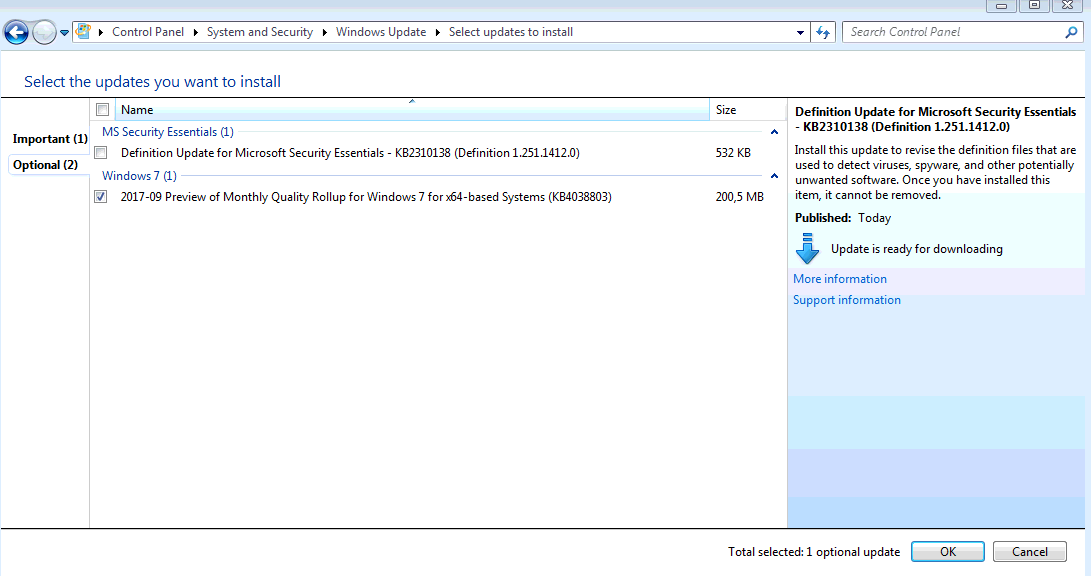Click the greyed Forward arrow button
Image resolution: width=1091 pixels, height=576 pixels.
click(45, 32)
